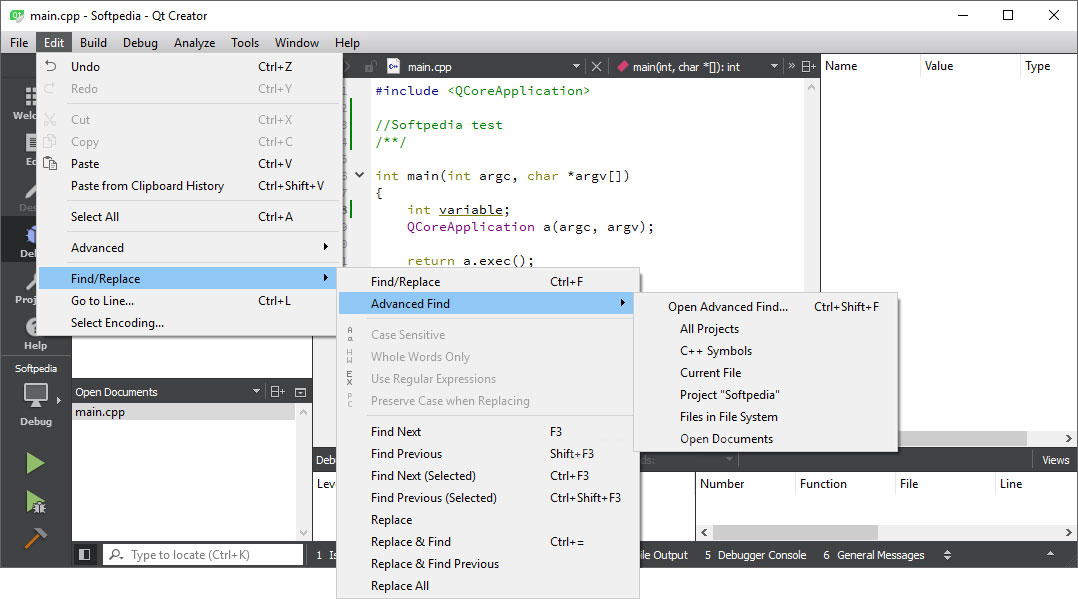Split the editor view icon

(x=808, y=67)
